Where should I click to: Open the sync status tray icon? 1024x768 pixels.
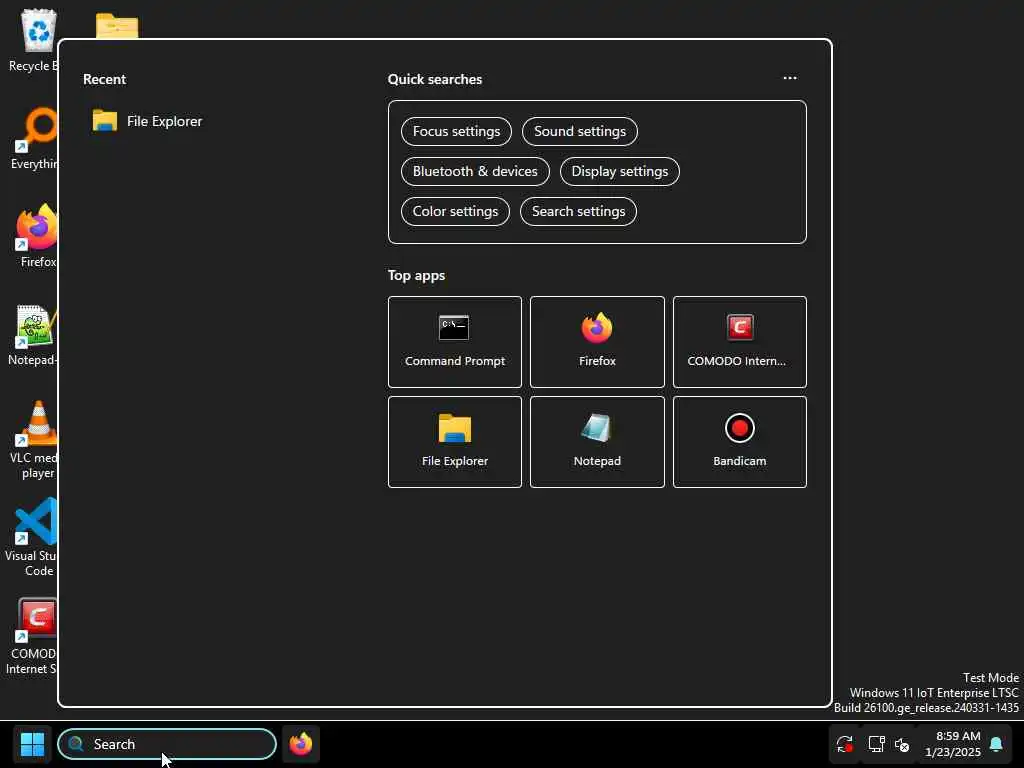[844, 744]
